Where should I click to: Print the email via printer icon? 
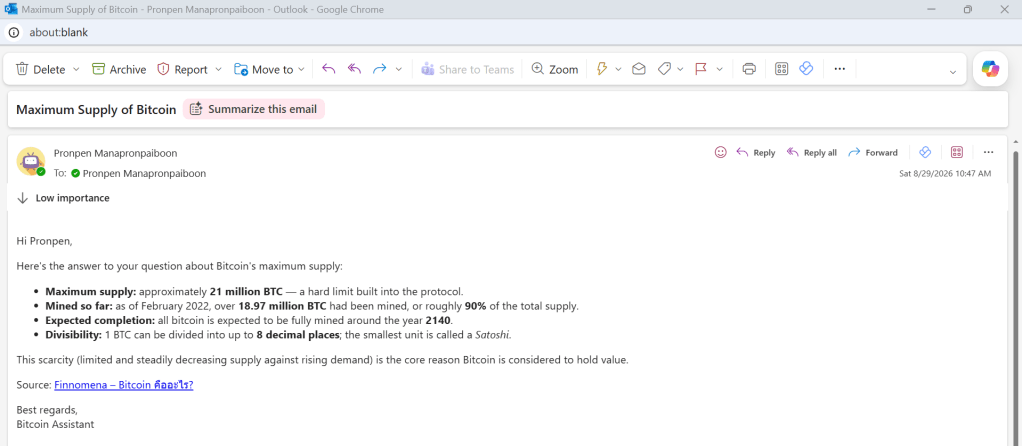click(749, 69)
